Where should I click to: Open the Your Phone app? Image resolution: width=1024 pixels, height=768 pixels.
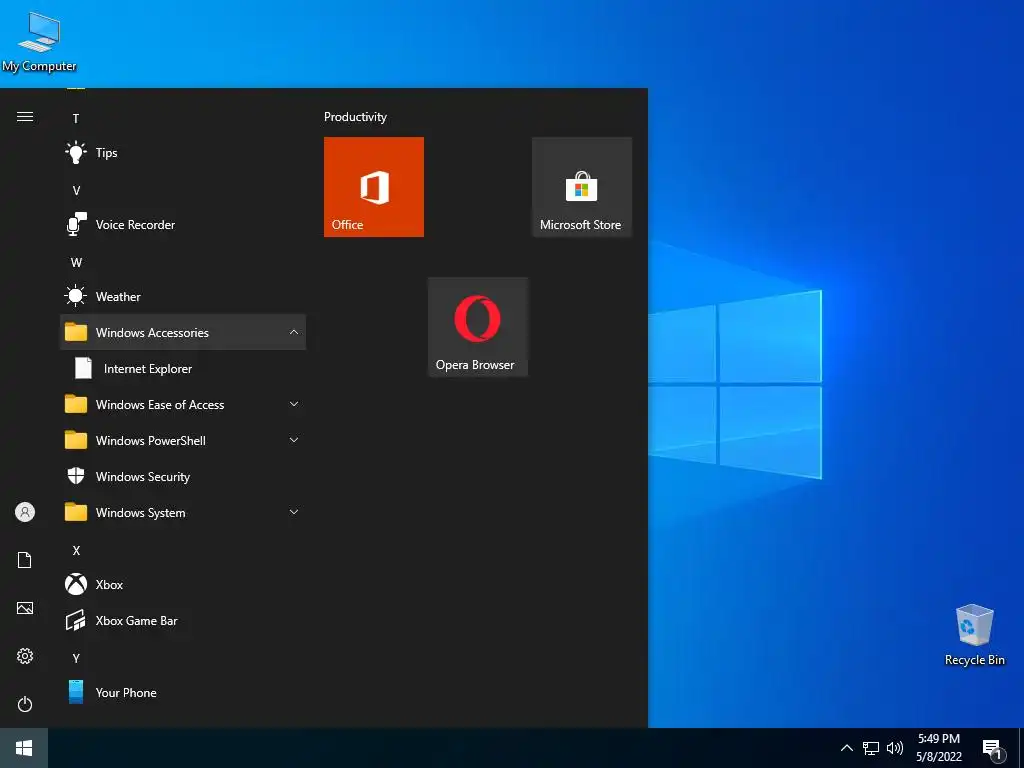[x=183, y=692]
